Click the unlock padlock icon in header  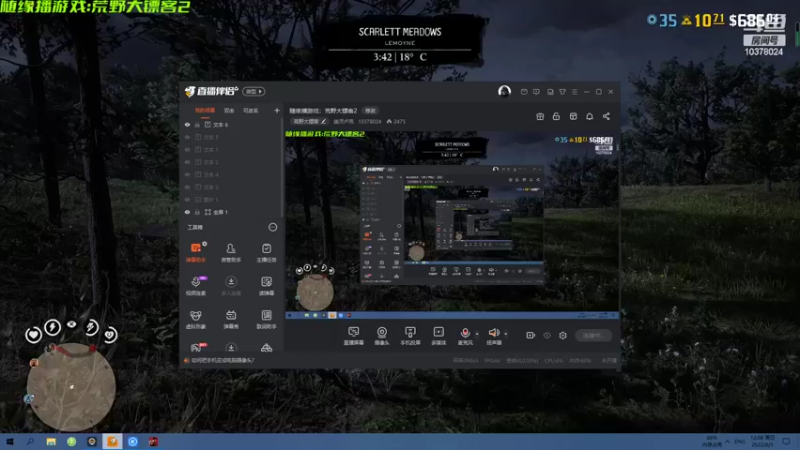coord(556,116)
